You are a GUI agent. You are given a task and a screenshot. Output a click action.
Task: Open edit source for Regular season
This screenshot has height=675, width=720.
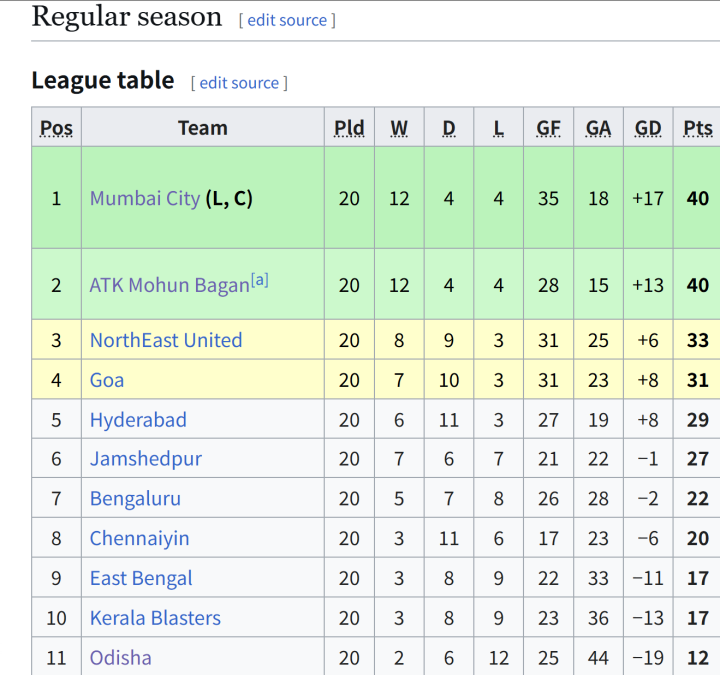pyautogui.click(x=287, y=20)
